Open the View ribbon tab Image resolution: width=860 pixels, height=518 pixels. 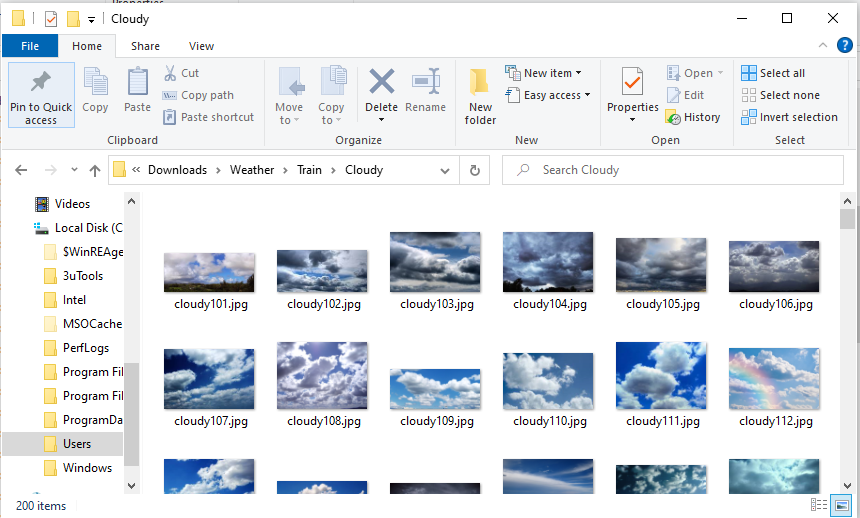pyautogui.click(x=201, y=46)
